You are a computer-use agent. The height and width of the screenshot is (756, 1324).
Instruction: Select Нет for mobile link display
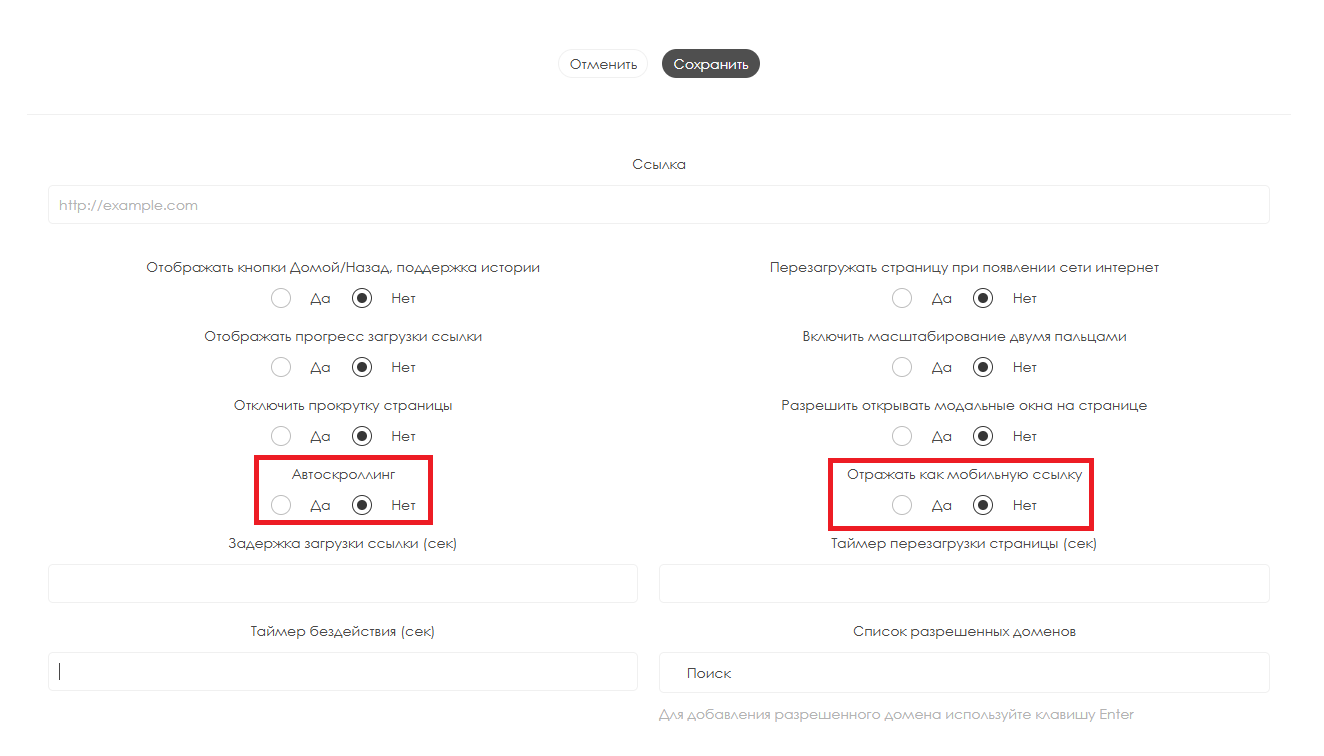click(x=984, y=505)
